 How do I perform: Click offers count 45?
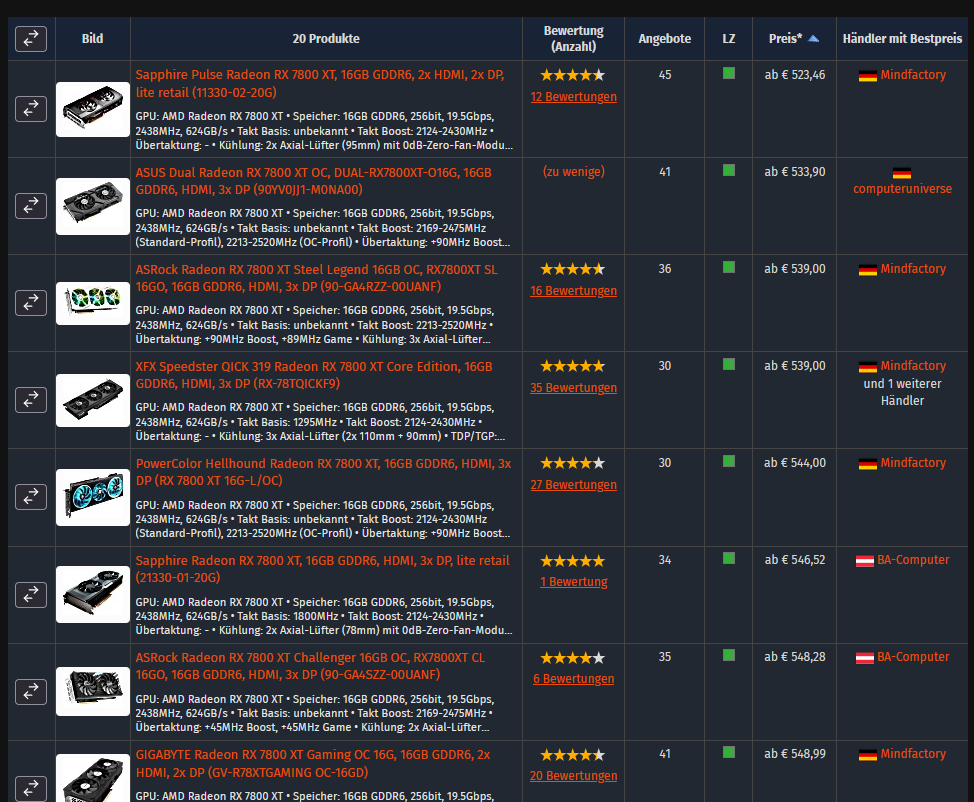(x=665, y=75)
